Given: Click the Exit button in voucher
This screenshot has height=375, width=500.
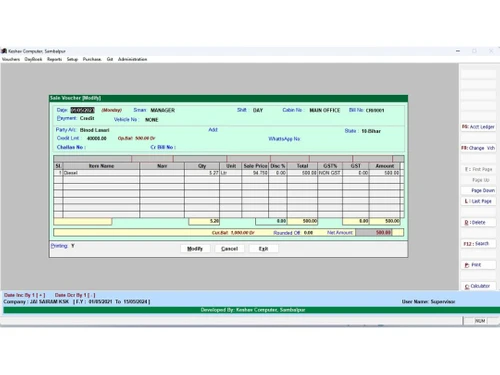Looking at the screenshot, I should [263, 249].
